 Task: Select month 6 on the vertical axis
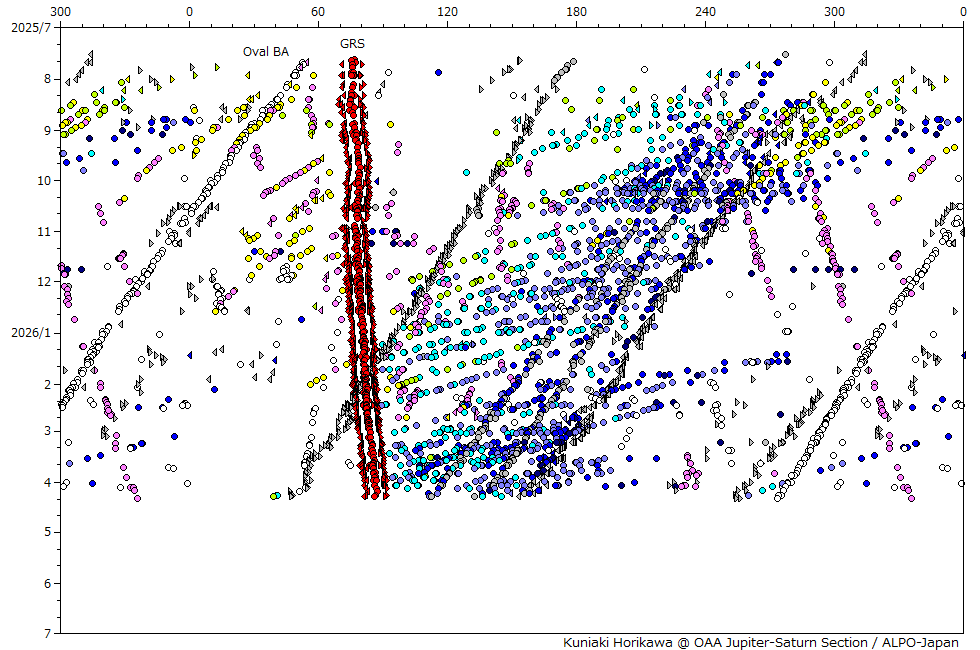[47, 583]
